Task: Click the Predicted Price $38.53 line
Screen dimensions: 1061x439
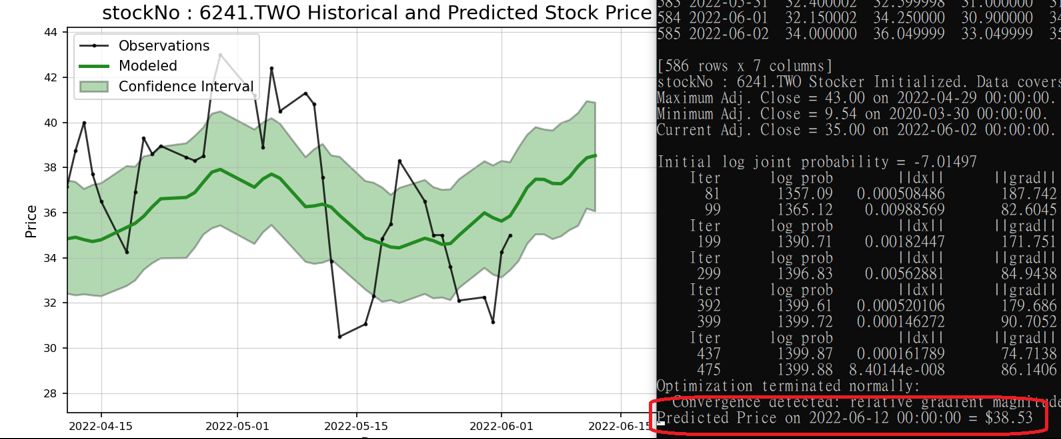Action: pyautogui.click(x=846, y=419)
